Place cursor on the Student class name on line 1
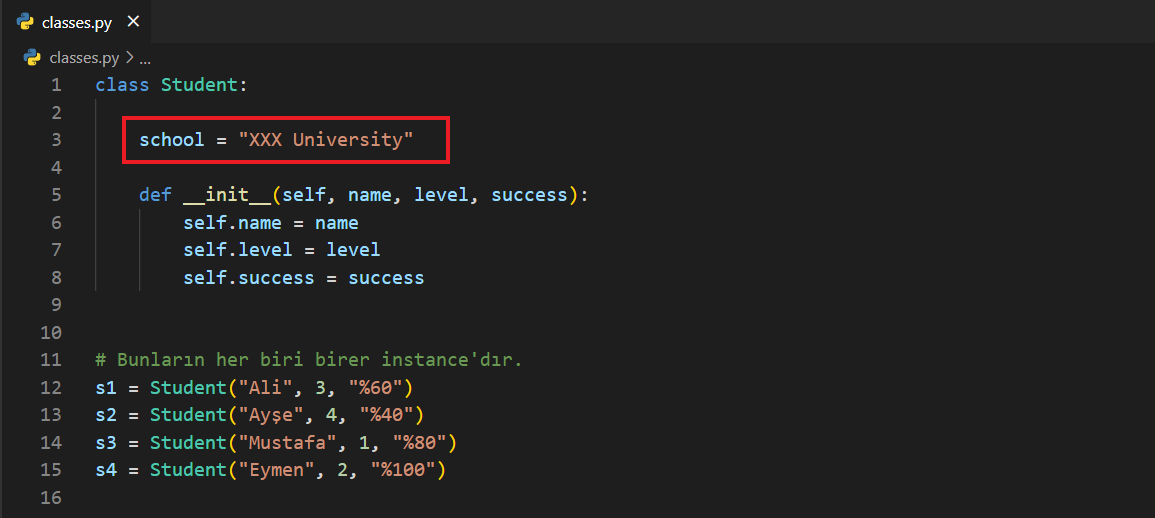1155x518 pixels. (198, 85)
